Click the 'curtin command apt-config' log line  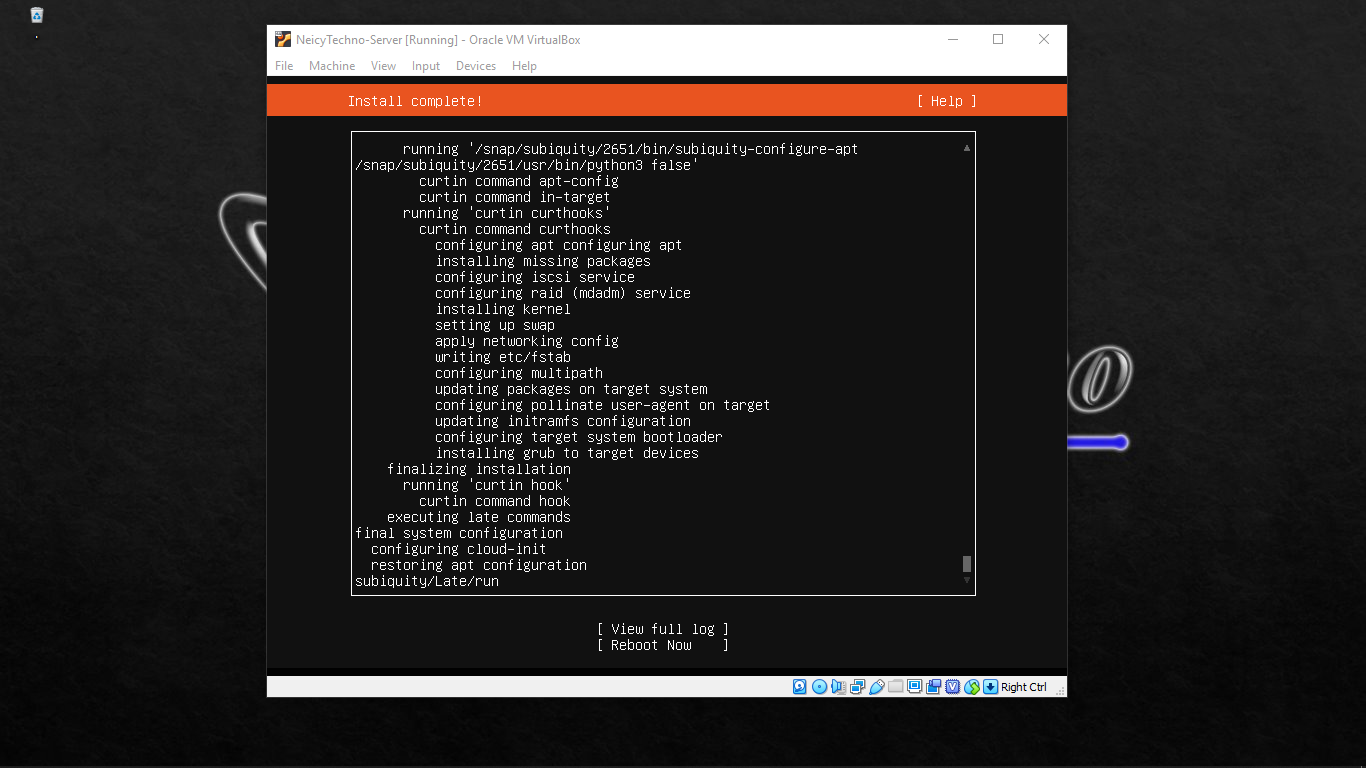coord(519,181)
